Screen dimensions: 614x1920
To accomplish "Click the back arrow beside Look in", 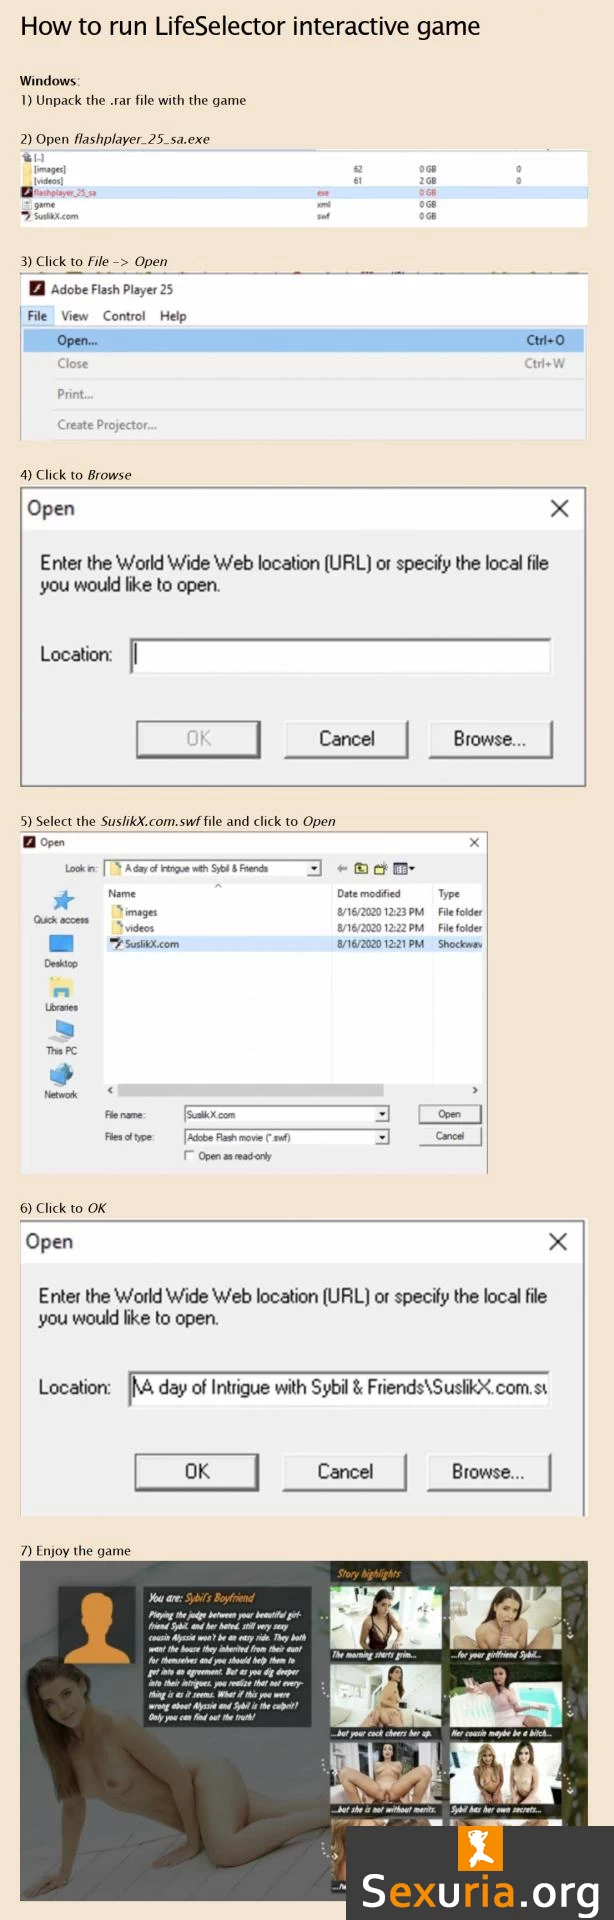I will pos(342,868).
